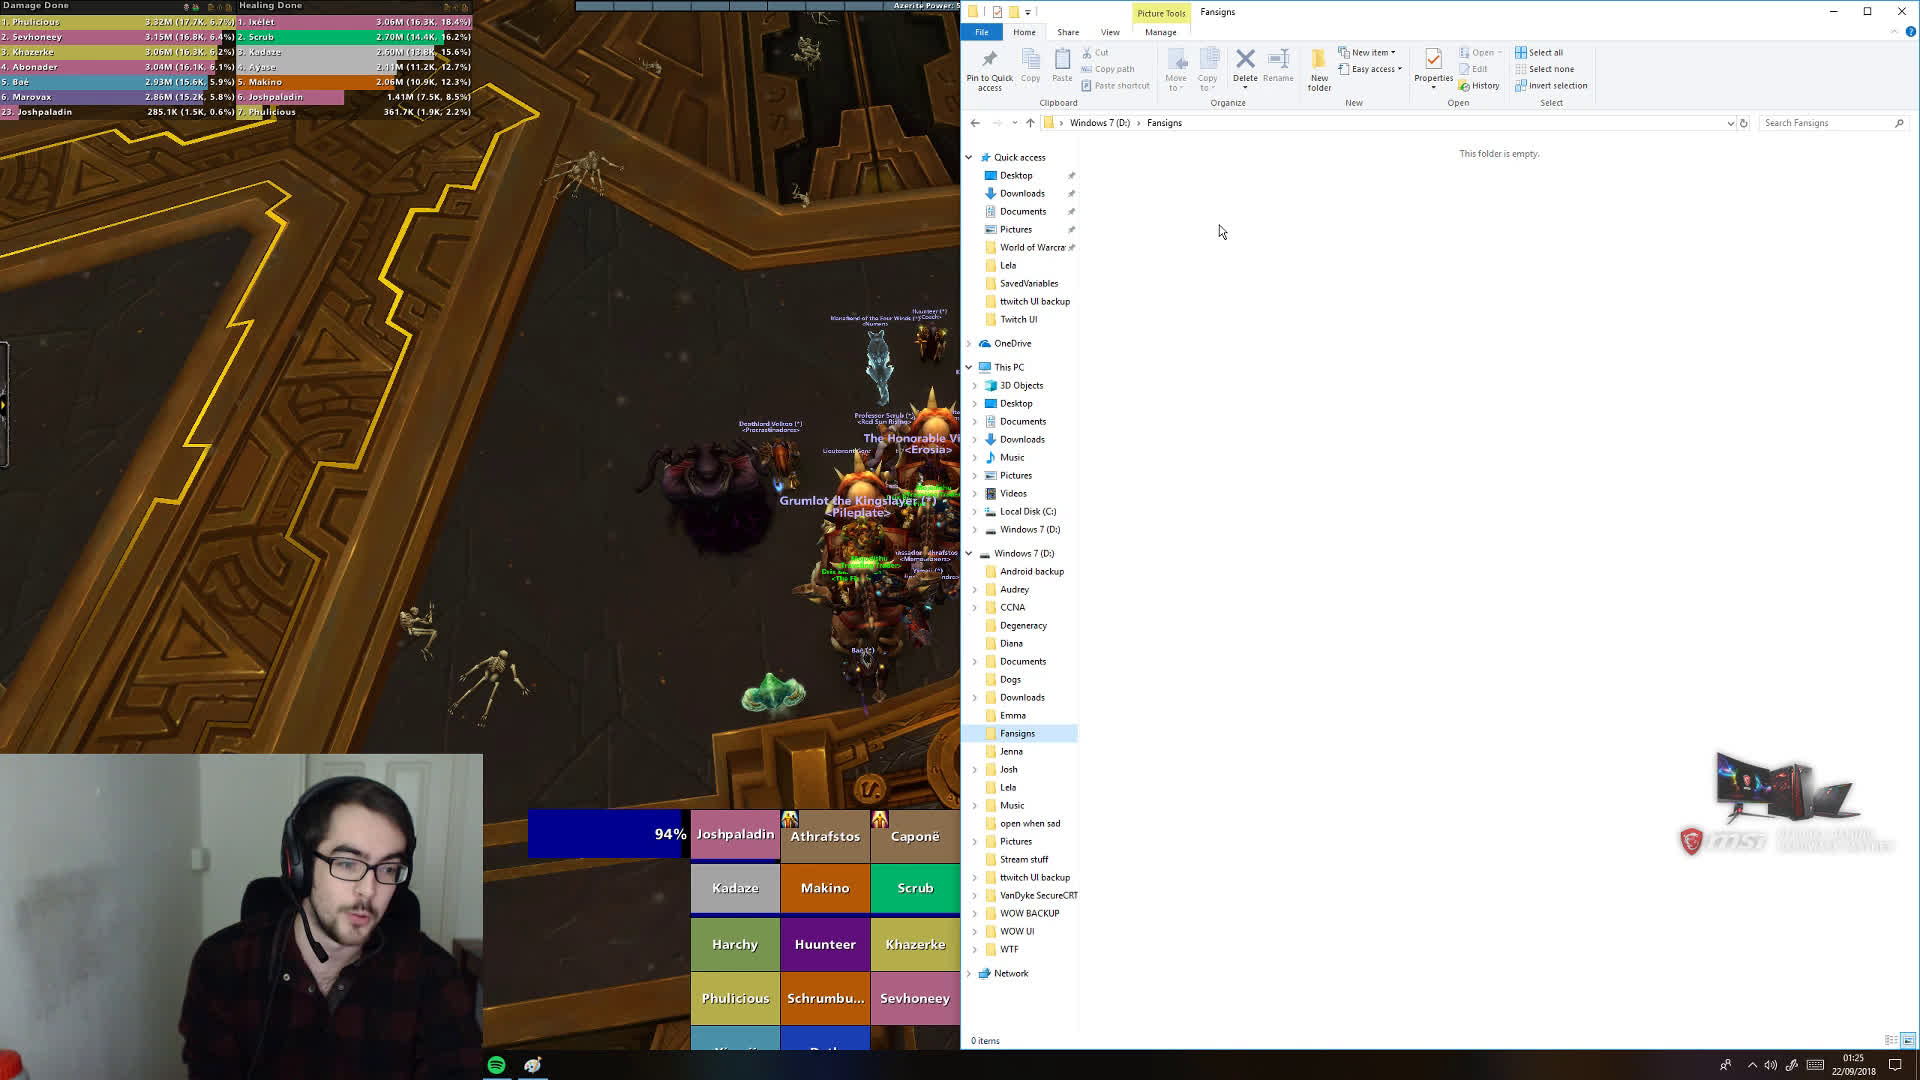Pin current folder to Quick access

[x=988, y=68]
